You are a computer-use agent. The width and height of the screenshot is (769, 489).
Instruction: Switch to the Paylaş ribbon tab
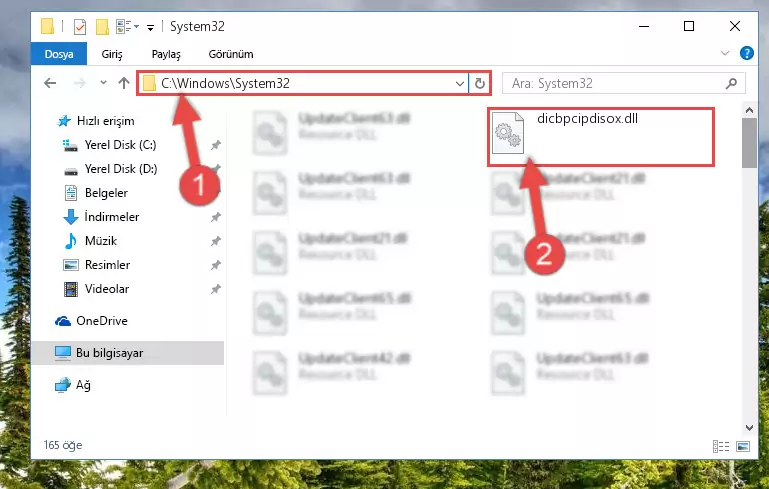click(x=166, y=54)
